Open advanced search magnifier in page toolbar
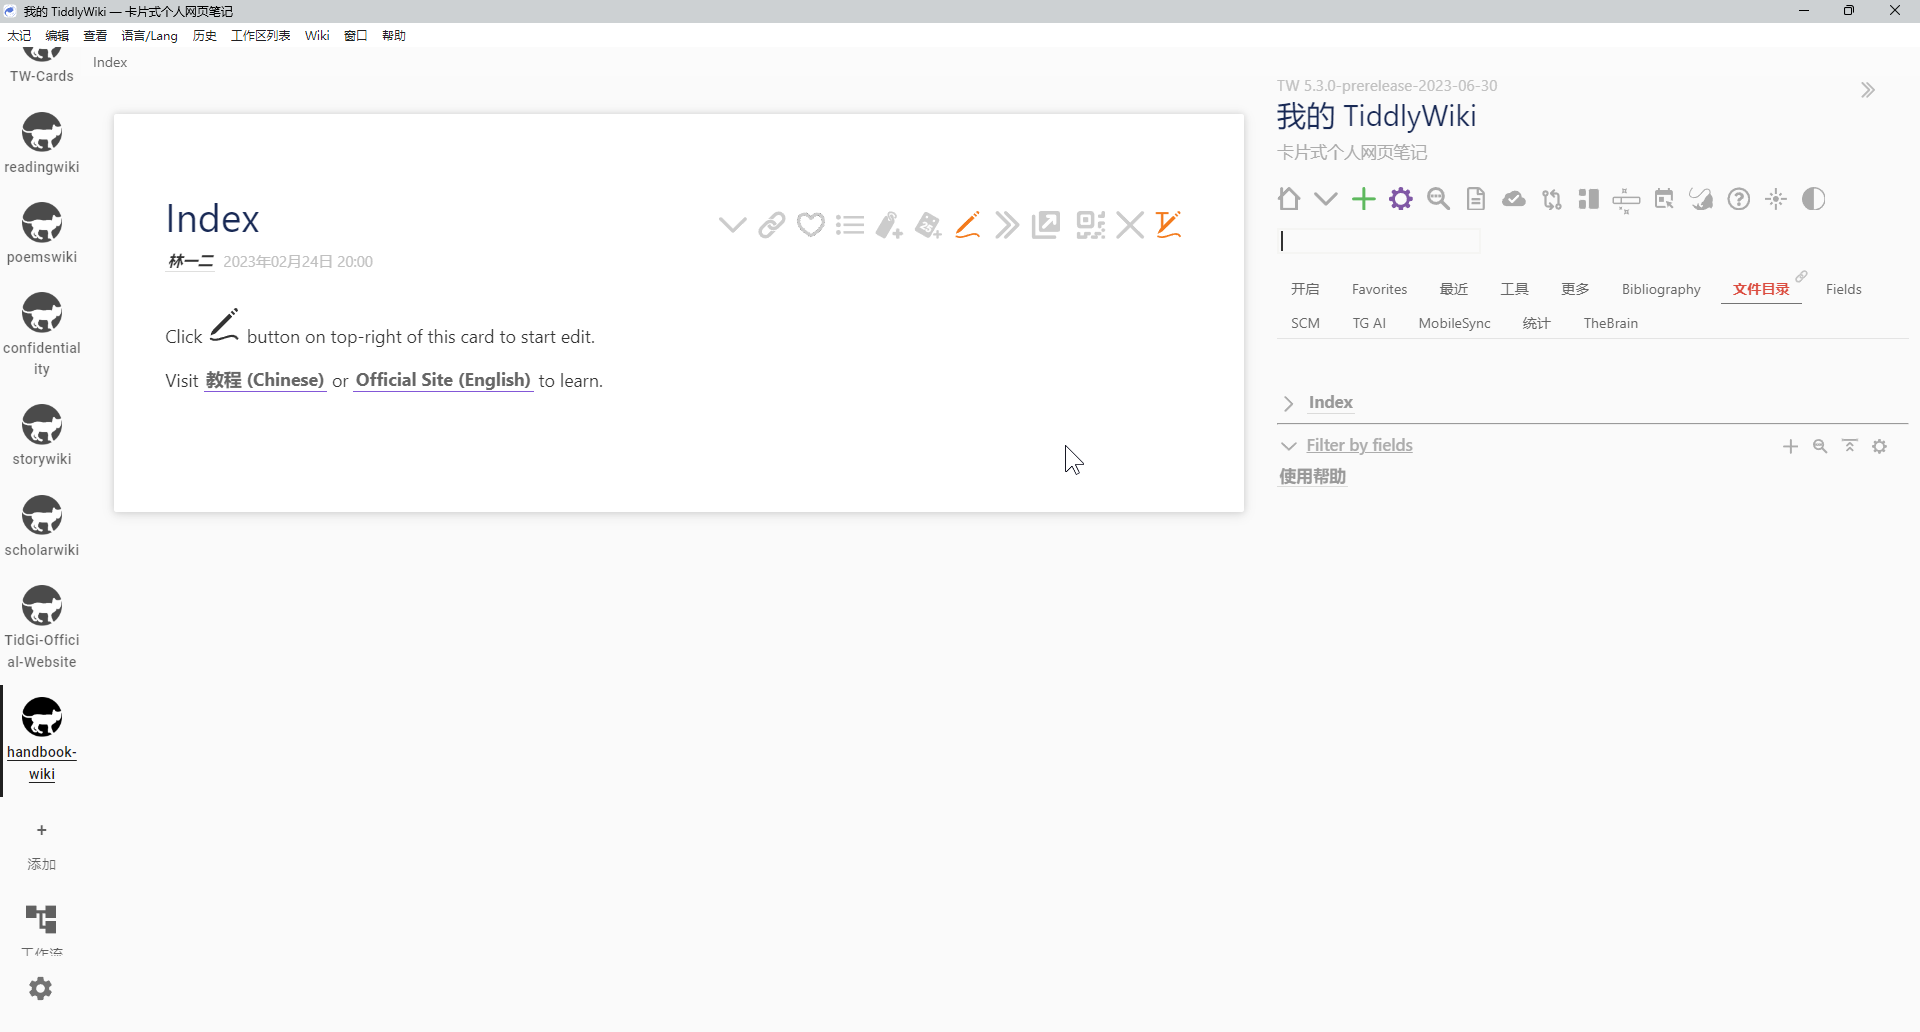Image resolution: width=1920 pixels, height=1032 pixels. 1439,199
